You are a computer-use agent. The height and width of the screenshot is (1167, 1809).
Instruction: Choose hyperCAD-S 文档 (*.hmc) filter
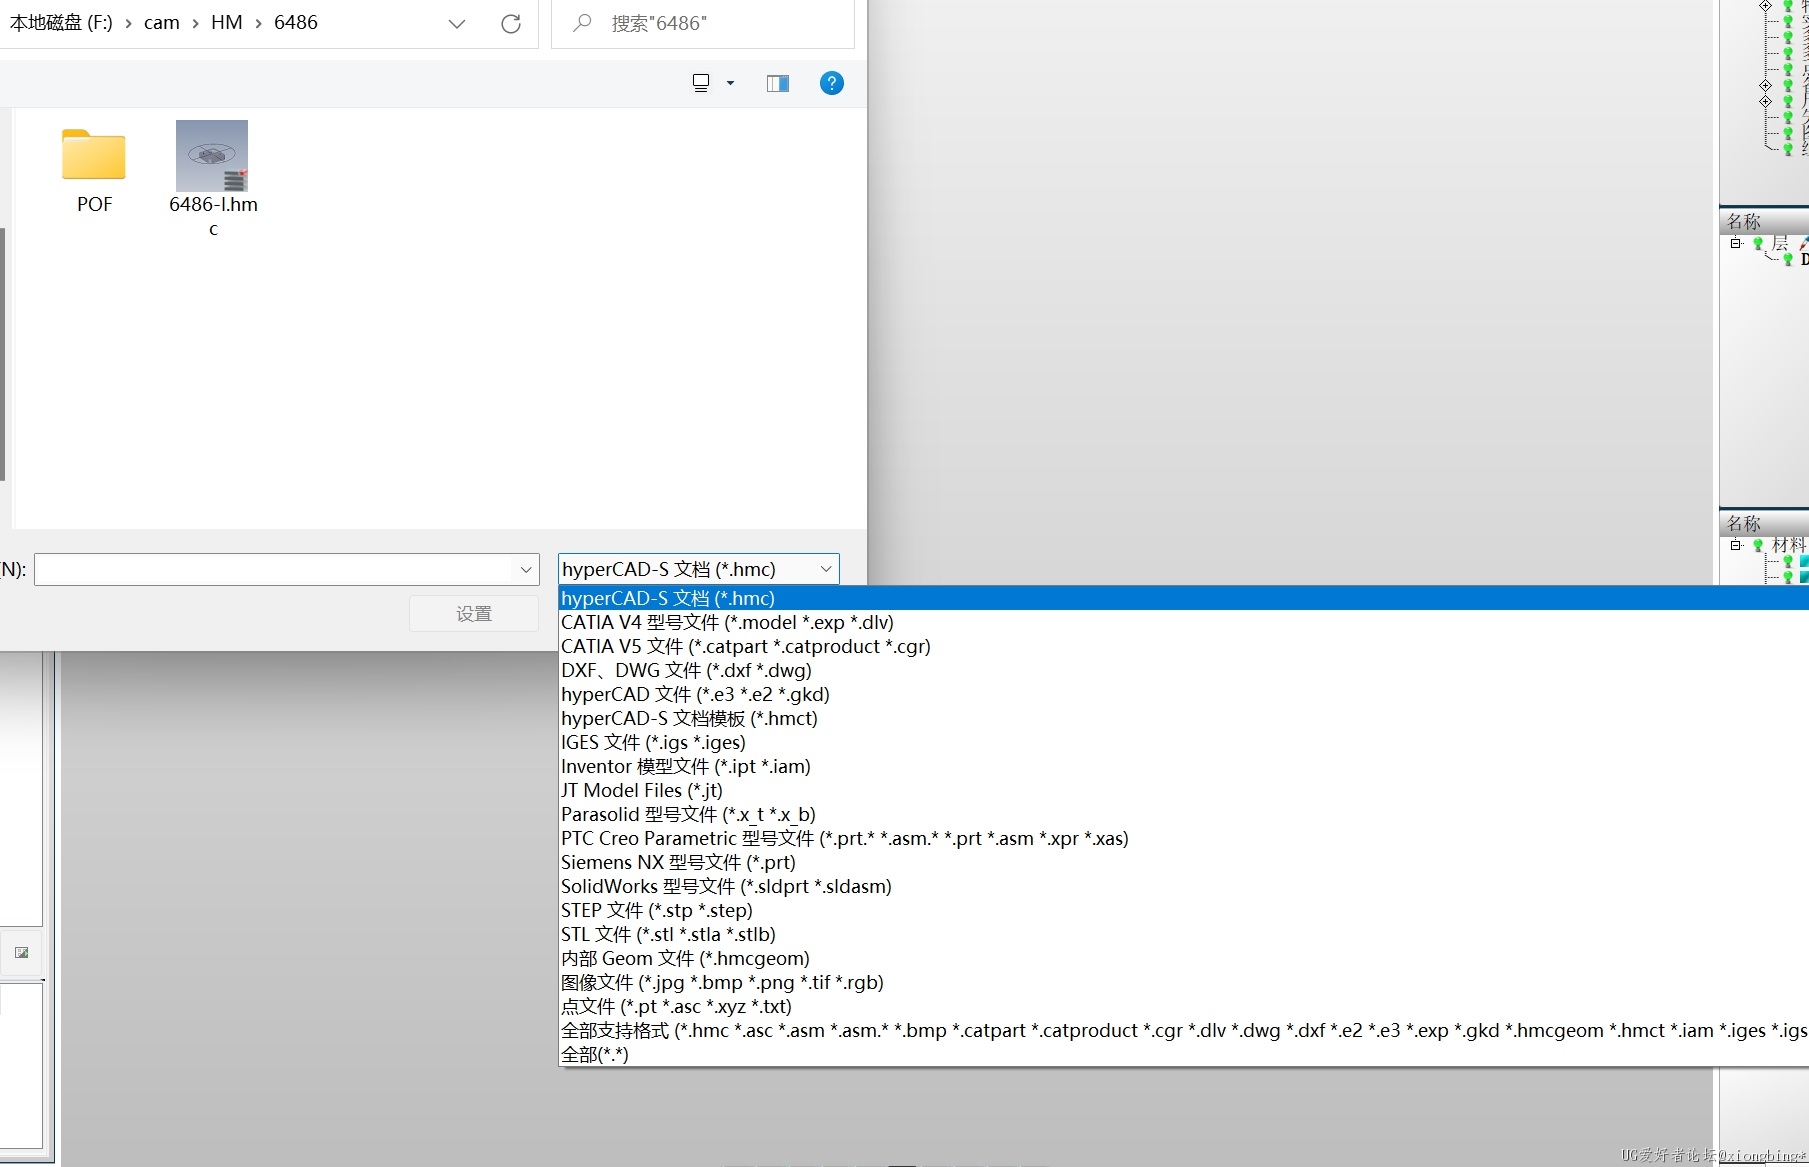pyautogui.click(x=1184, y=598)
